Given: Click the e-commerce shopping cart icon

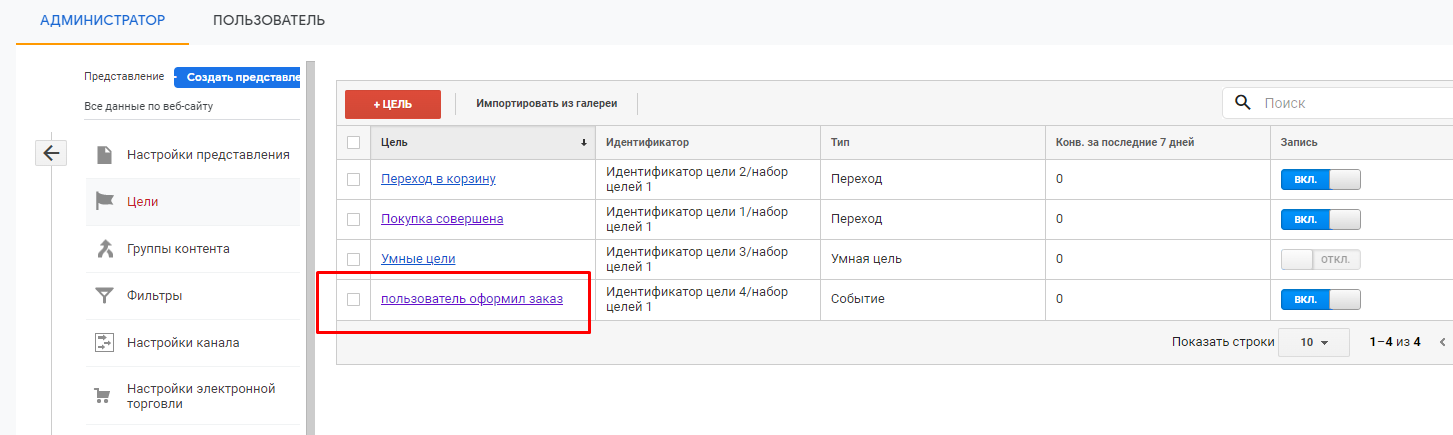Looking at the screenshot, I should [x=104, y=396].
